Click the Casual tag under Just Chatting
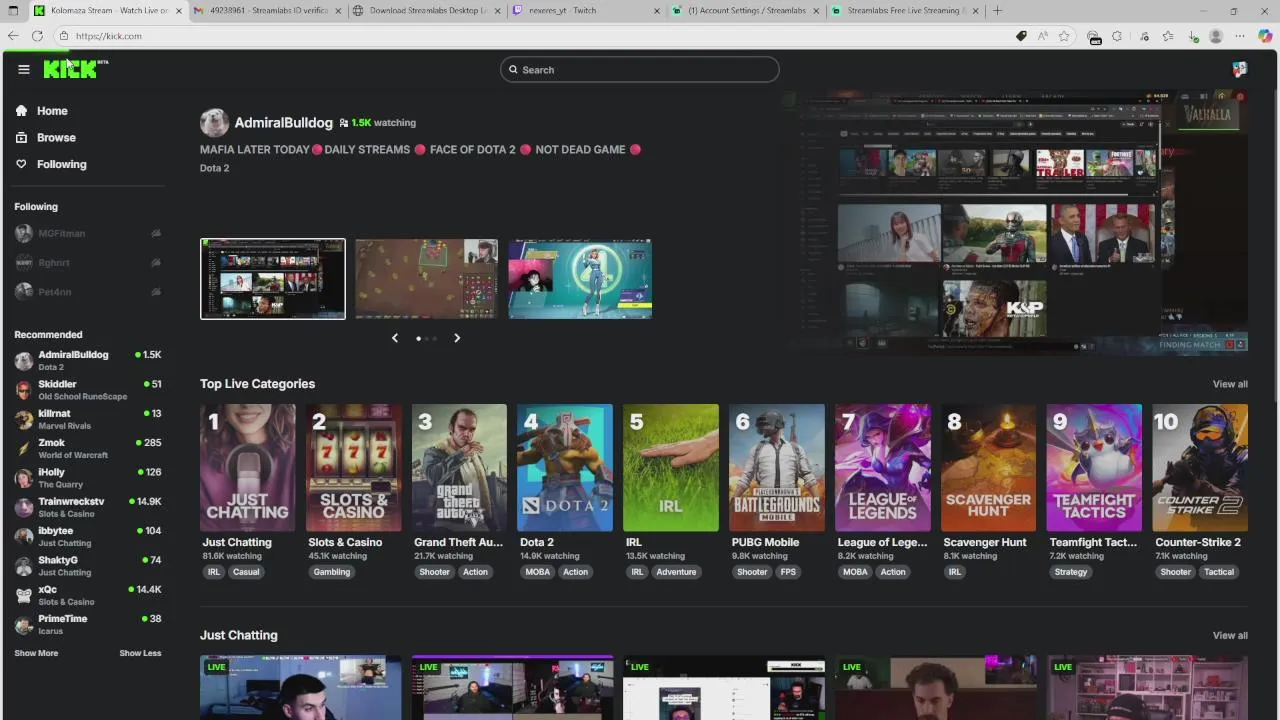 [246, 572]
